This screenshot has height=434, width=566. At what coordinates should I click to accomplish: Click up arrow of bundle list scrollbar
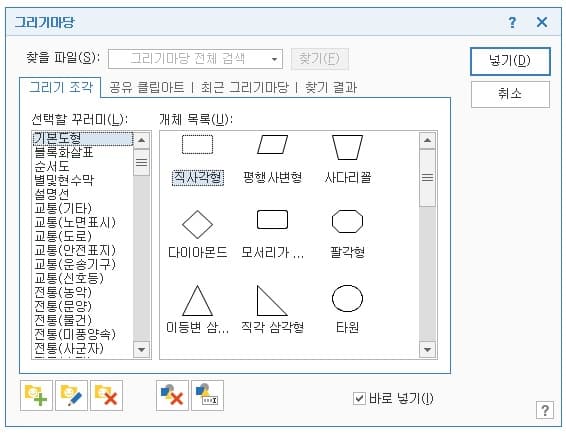pos(142,140)
